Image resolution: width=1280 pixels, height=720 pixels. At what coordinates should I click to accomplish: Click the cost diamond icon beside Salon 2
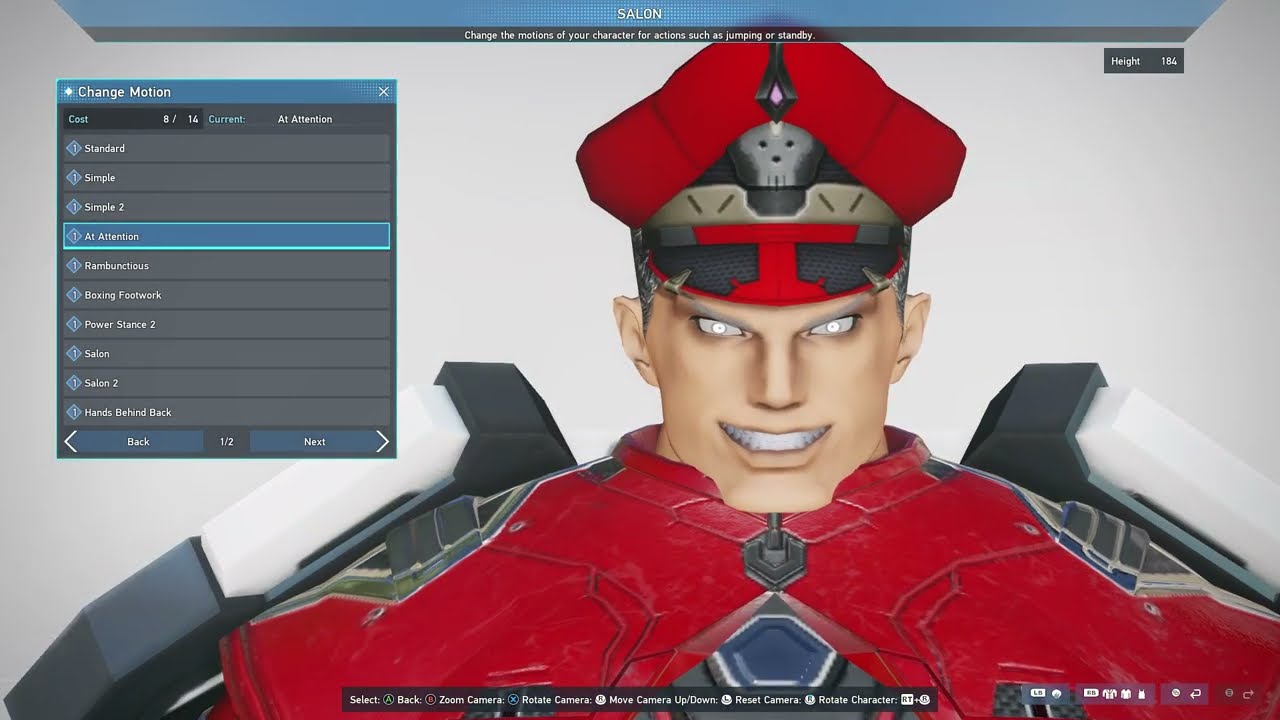(74, 383)
